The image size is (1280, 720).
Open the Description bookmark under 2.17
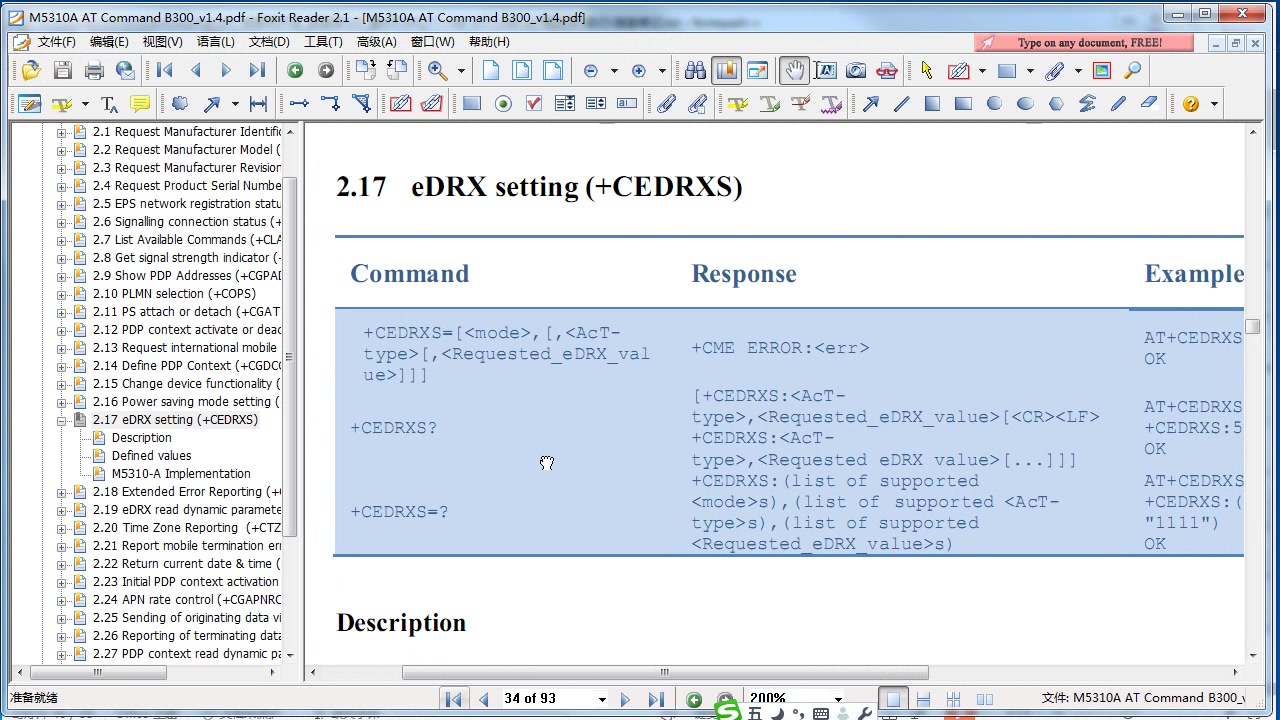pyautogui.click(x=141, y=438)
